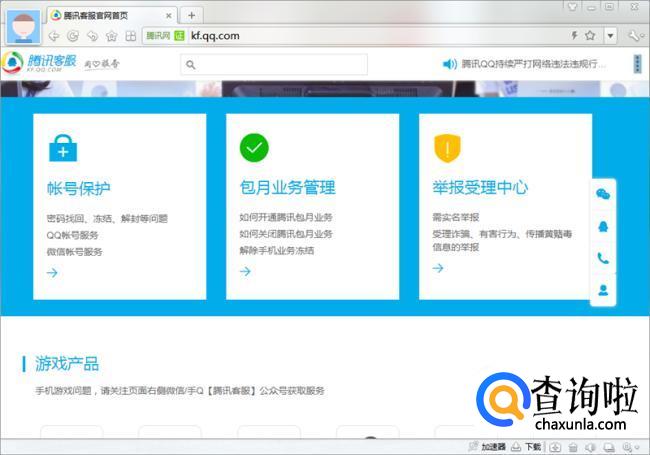Click the 下载 status bar item
The height and width of the screenshot is (455, 650).
coord(526,447)
